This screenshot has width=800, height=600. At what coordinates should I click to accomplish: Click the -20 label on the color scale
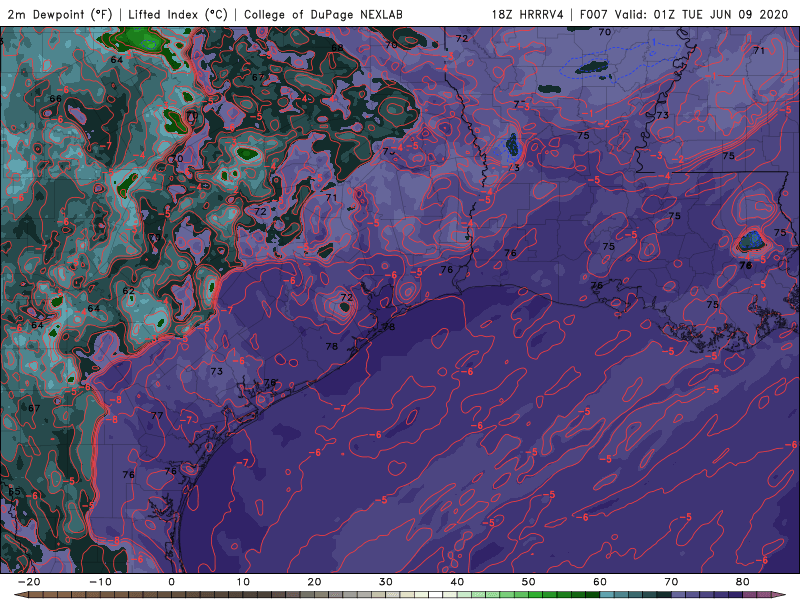pos(29,582)
